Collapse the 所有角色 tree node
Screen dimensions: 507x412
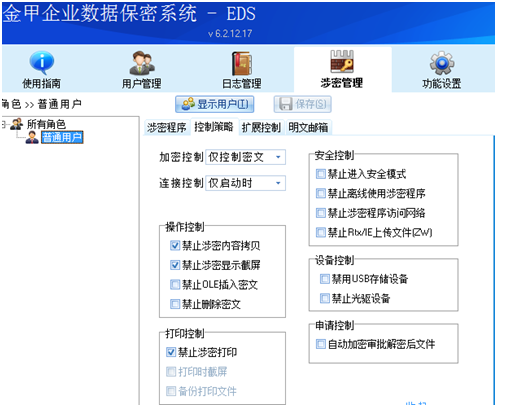pyautogui.click(x=4, y=125)
